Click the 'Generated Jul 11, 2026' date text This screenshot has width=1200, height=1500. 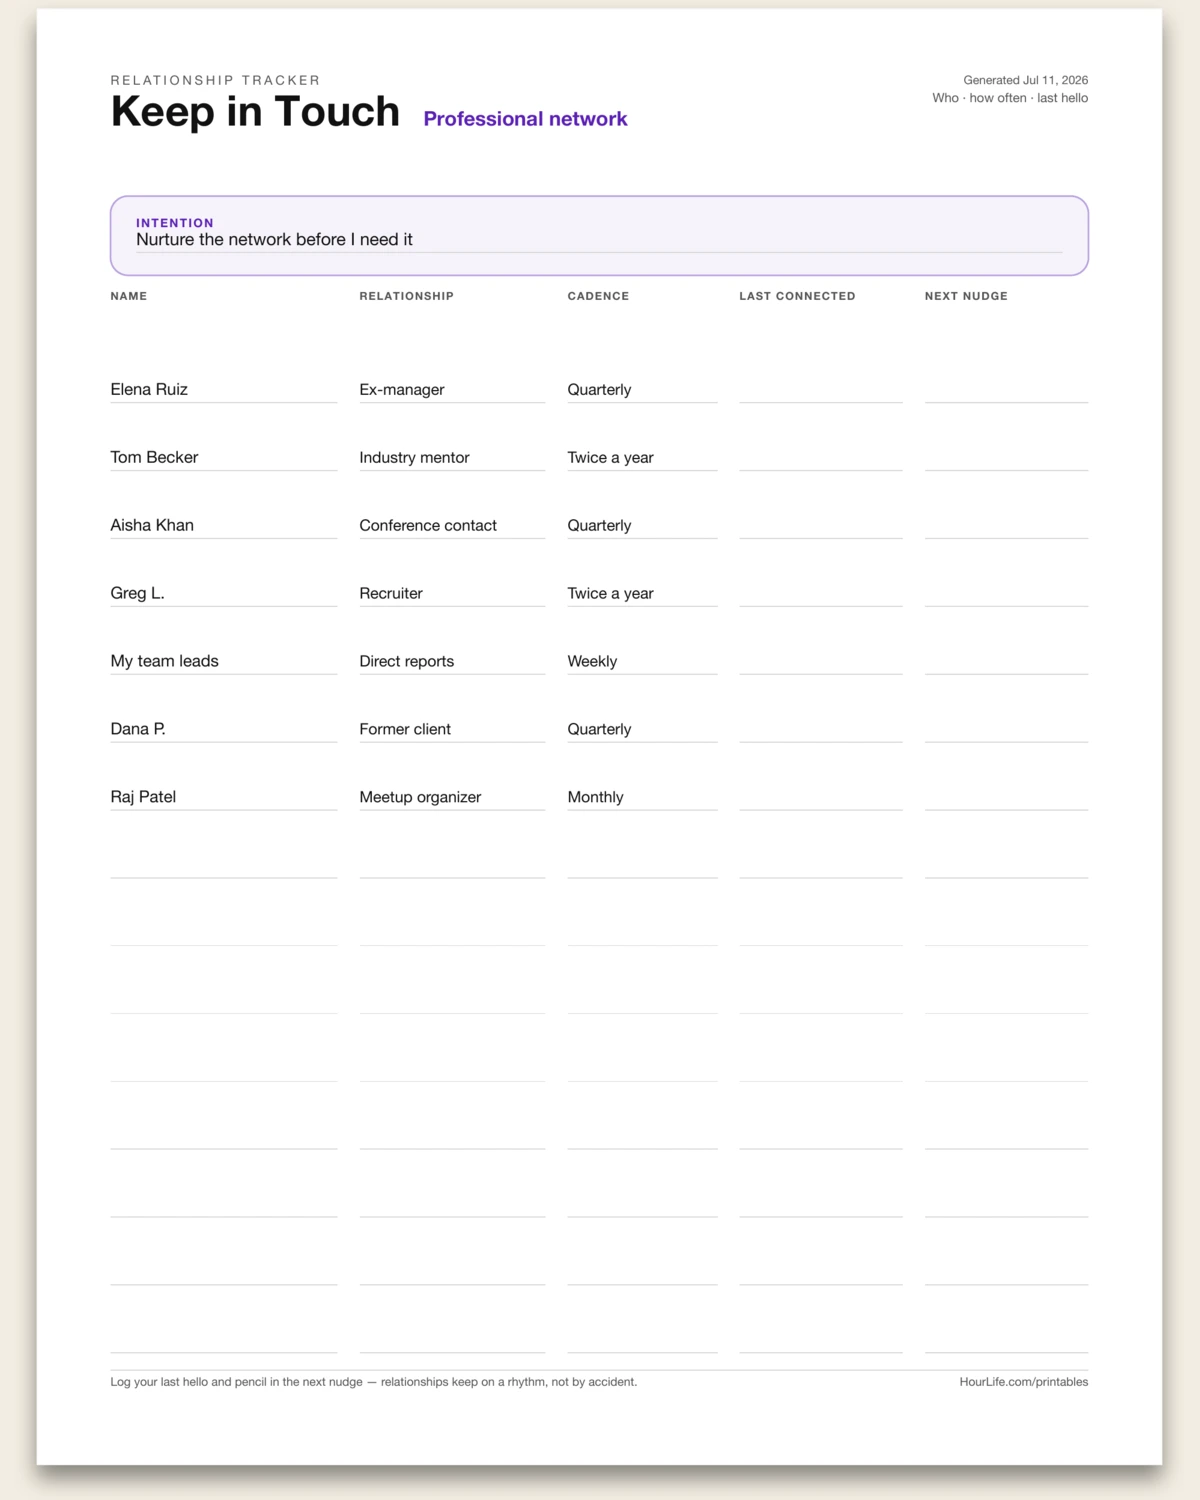coord(1025,80)
